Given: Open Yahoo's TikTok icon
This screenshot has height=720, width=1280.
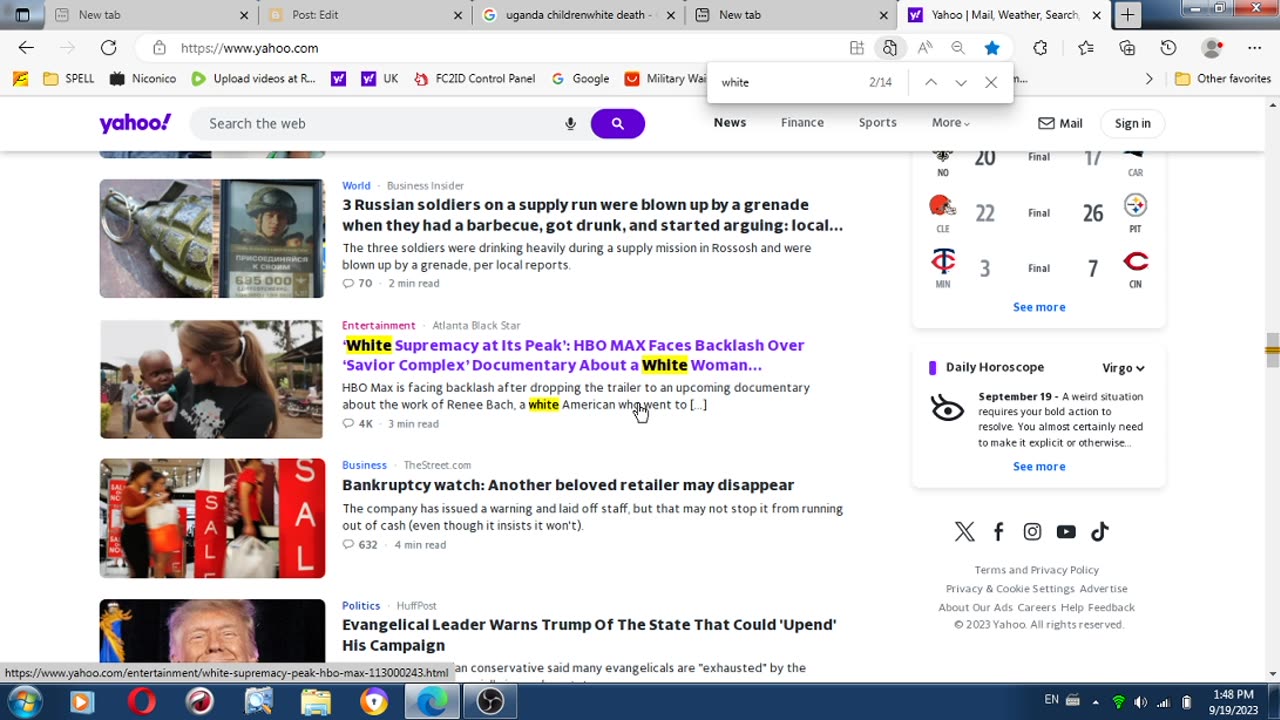Looking at the screenshot, I should 1100,532.
